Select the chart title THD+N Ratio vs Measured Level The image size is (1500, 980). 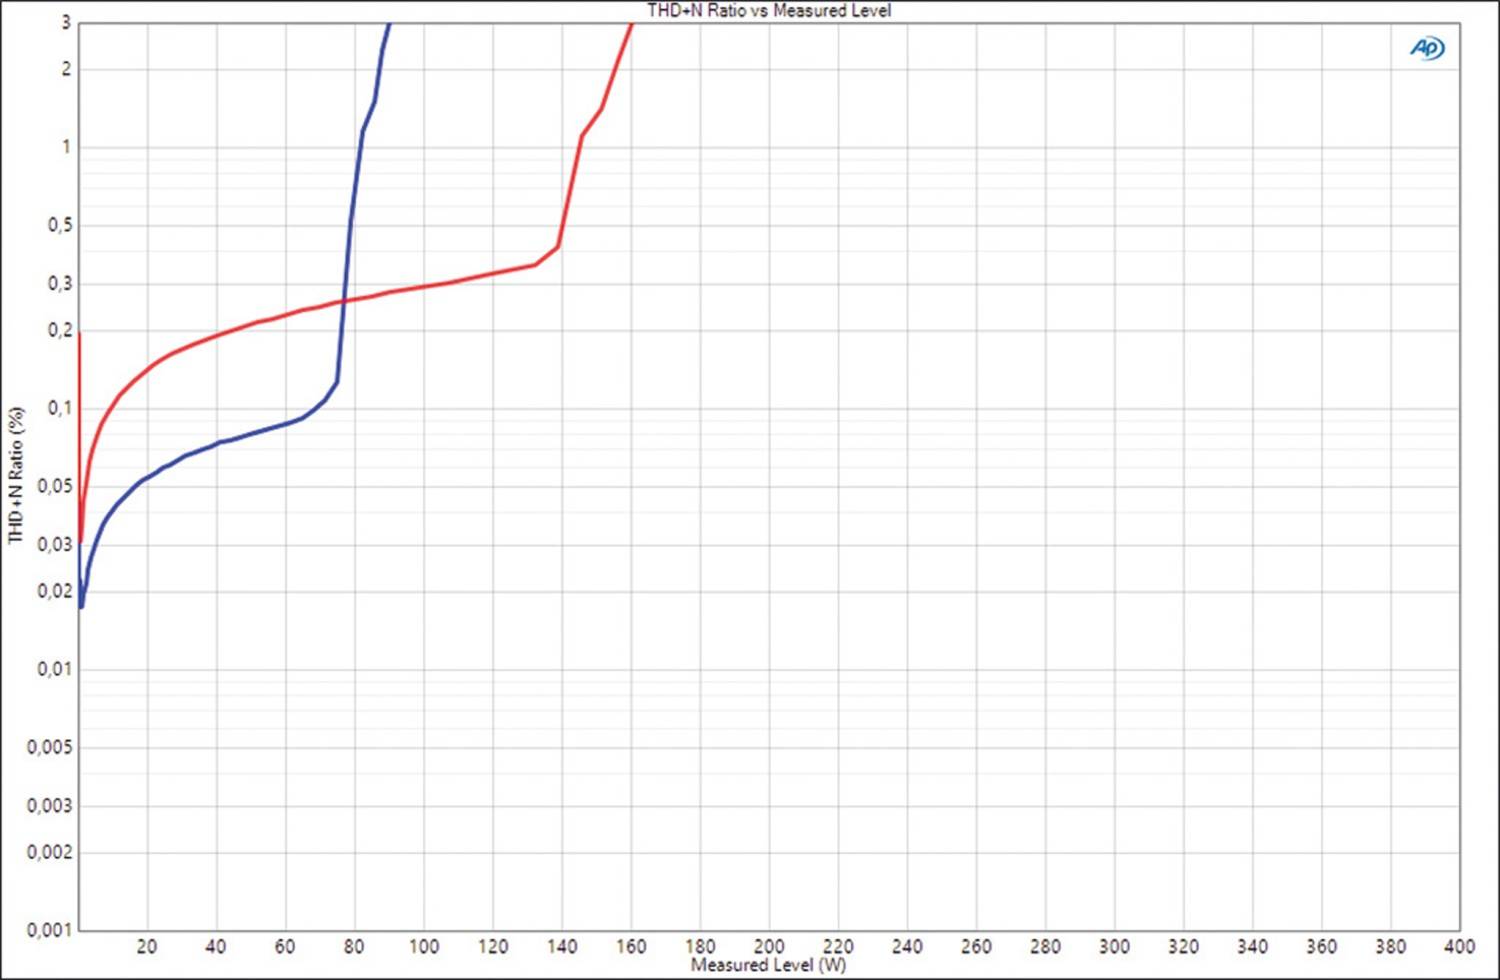768,11
